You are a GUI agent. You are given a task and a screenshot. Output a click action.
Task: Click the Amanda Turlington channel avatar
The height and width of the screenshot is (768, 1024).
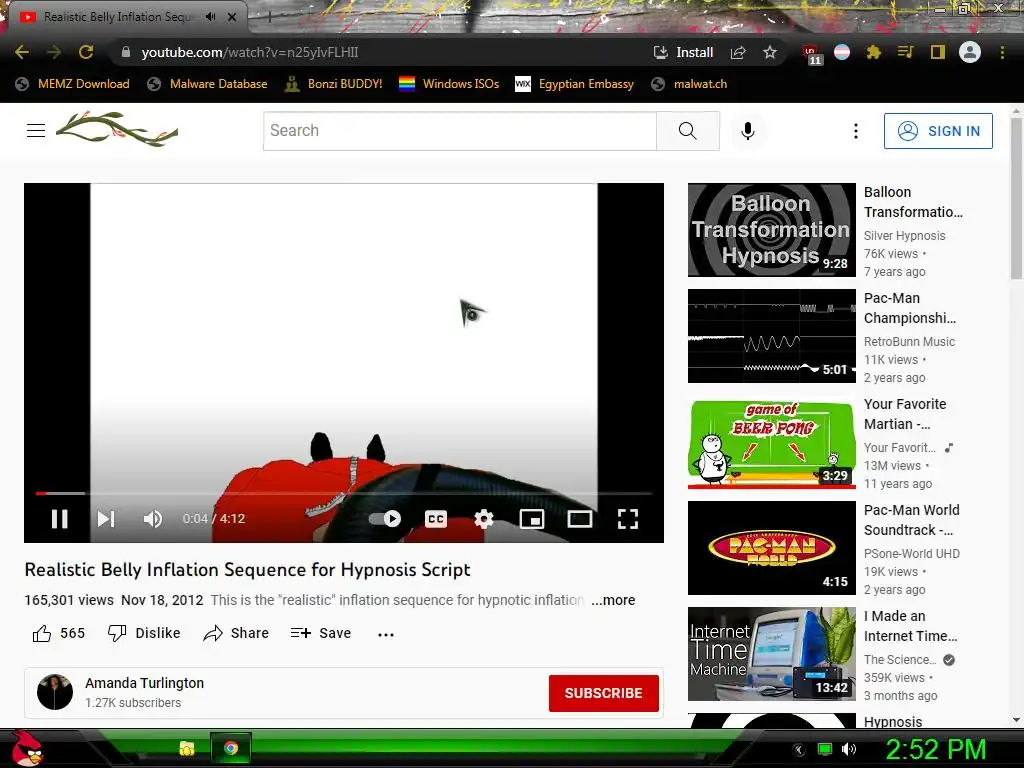pos(55,692)
